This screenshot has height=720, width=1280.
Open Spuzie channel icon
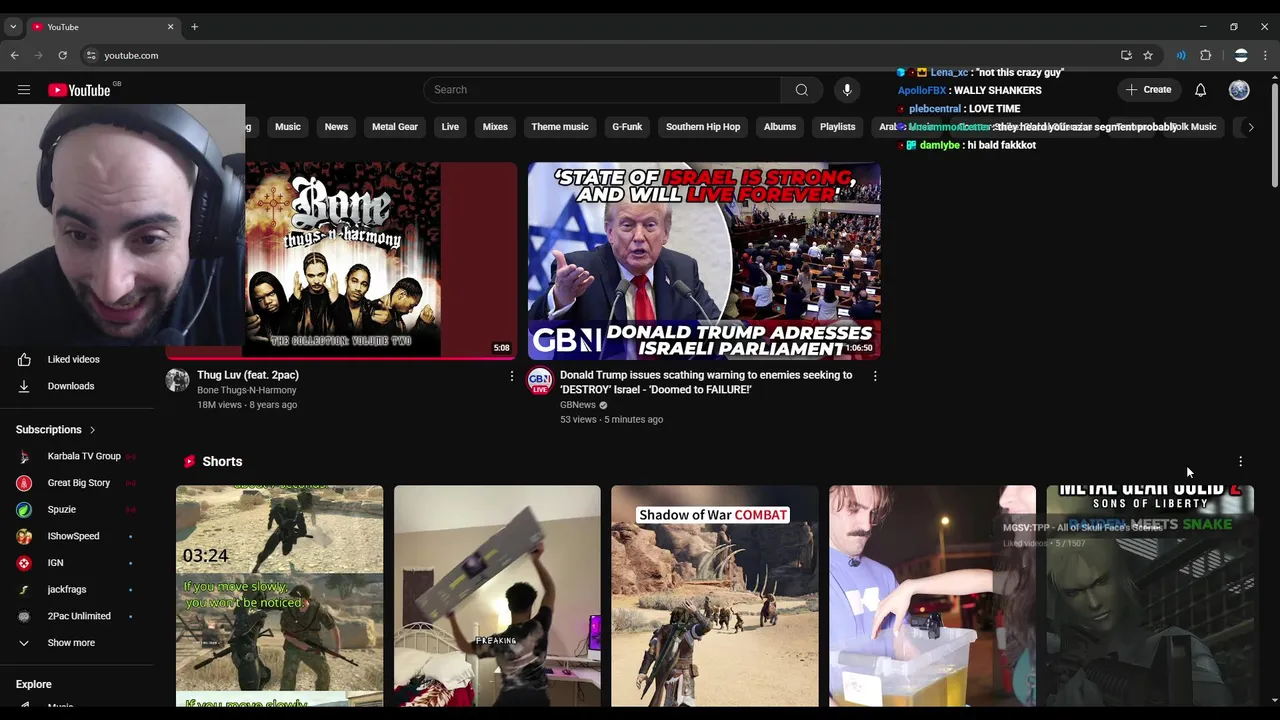coord(24,509)
